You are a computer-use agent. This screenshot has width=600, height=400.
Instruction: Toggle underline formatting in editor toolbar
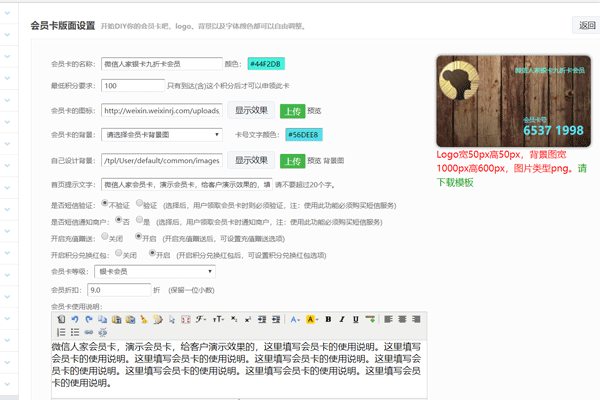tap(356, 319)
